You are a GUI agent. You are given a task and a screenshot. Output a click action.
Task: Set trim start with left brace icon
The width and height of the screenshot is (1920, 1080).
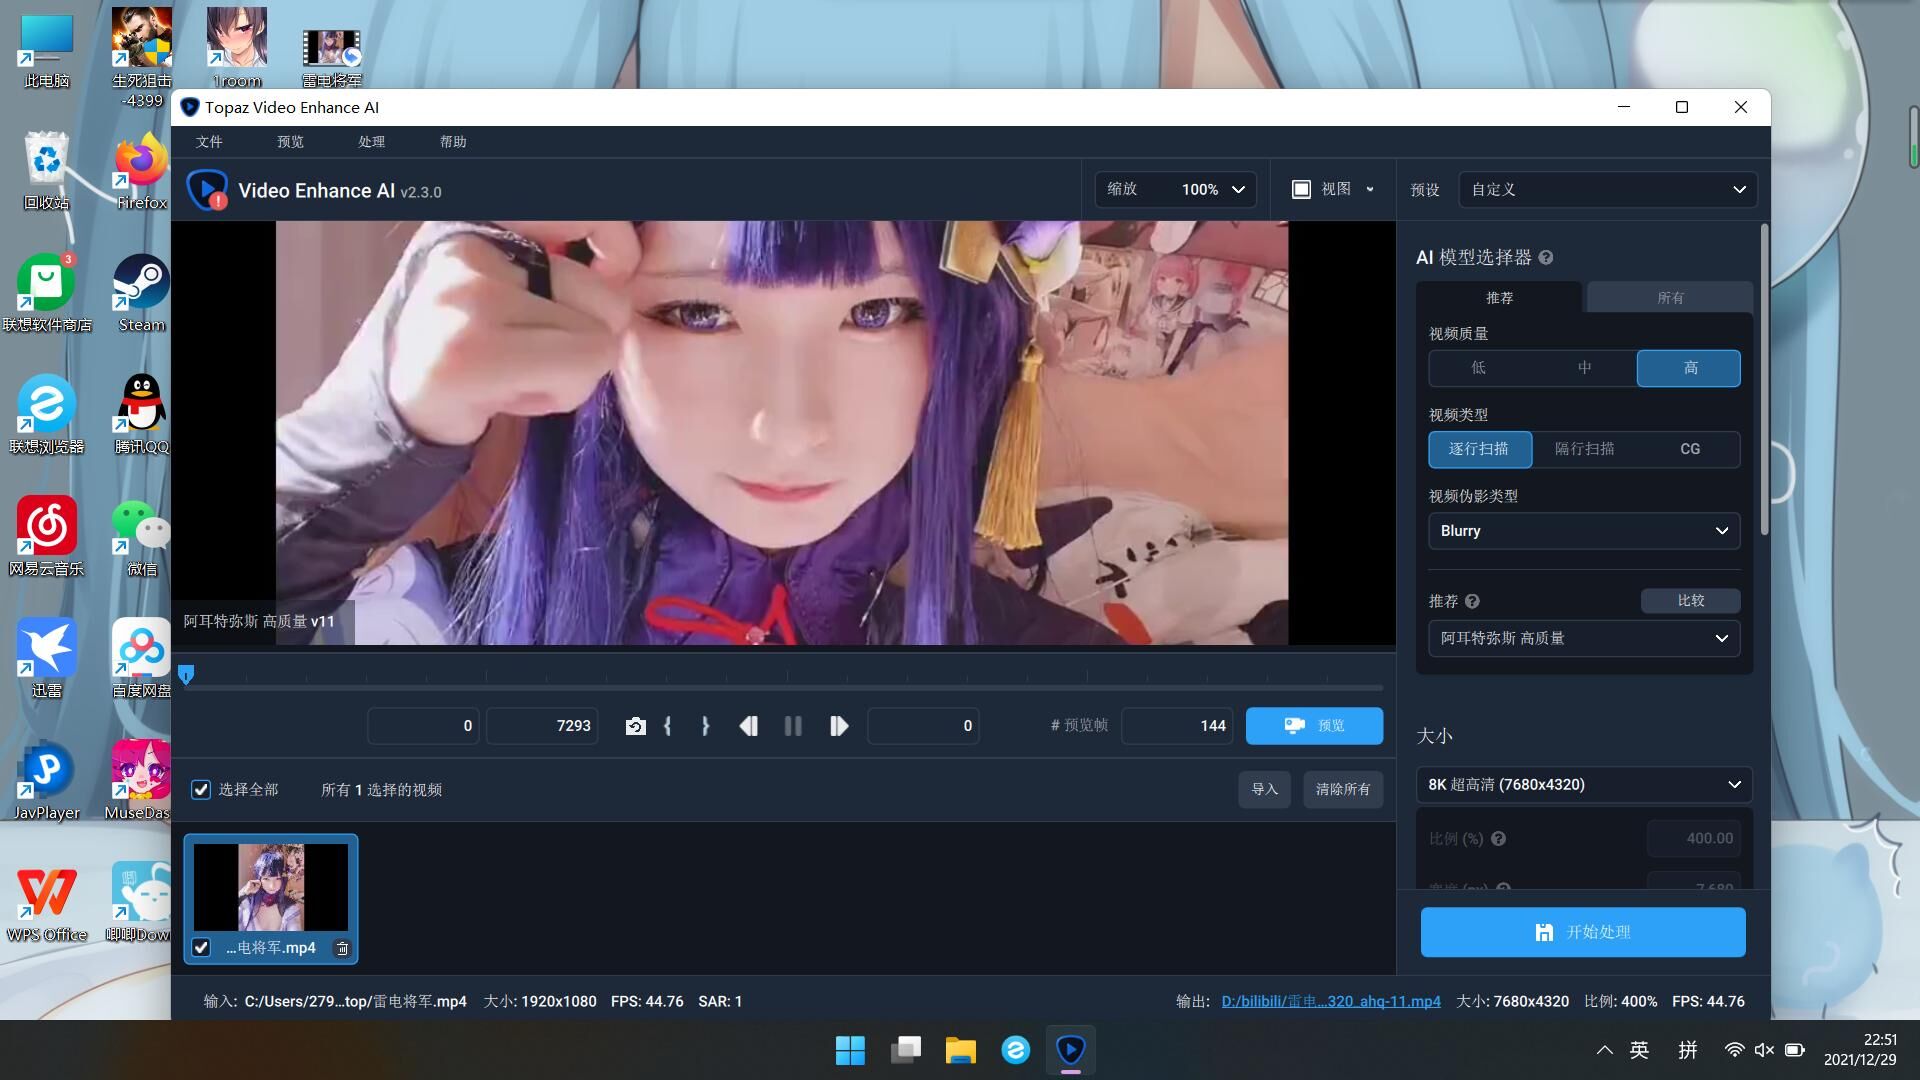(668, 726)
